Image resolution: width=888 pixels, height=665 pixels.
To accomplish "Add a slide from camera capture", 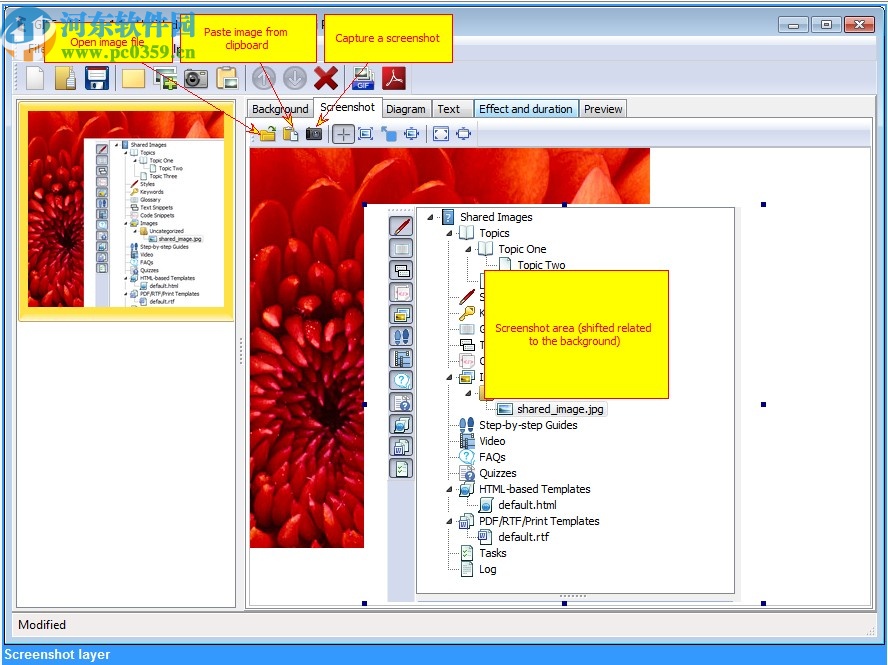I will click(196, 78).
